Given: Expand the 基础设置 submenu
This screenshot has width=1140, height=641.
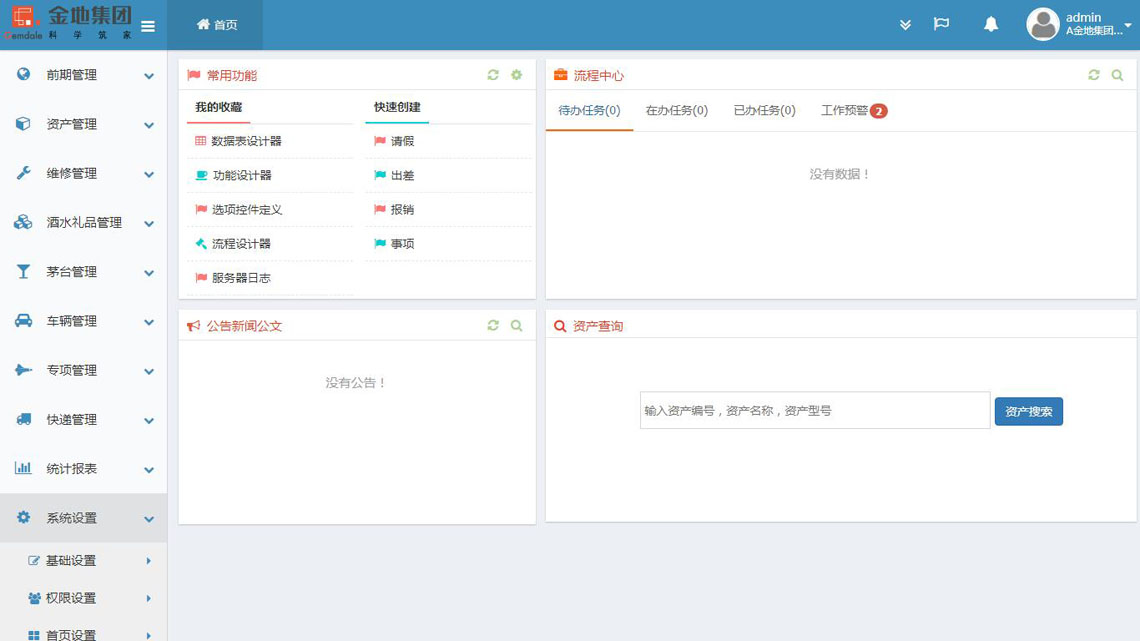Looking at the screenshot, I should (70, 560).
